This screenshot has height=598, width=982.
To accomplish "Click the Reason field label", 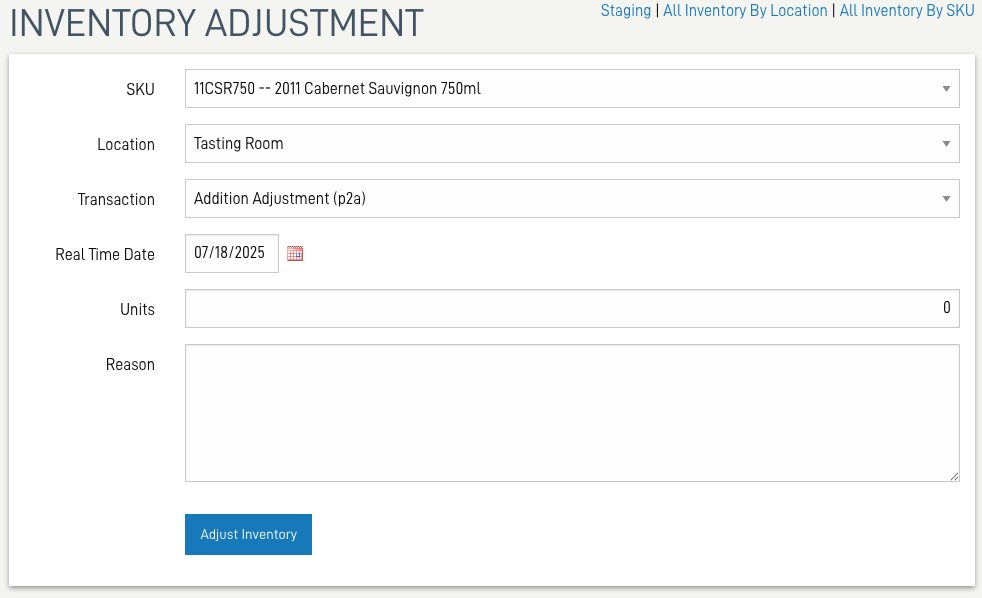I will pyautogui.click(x=130, y=365).
